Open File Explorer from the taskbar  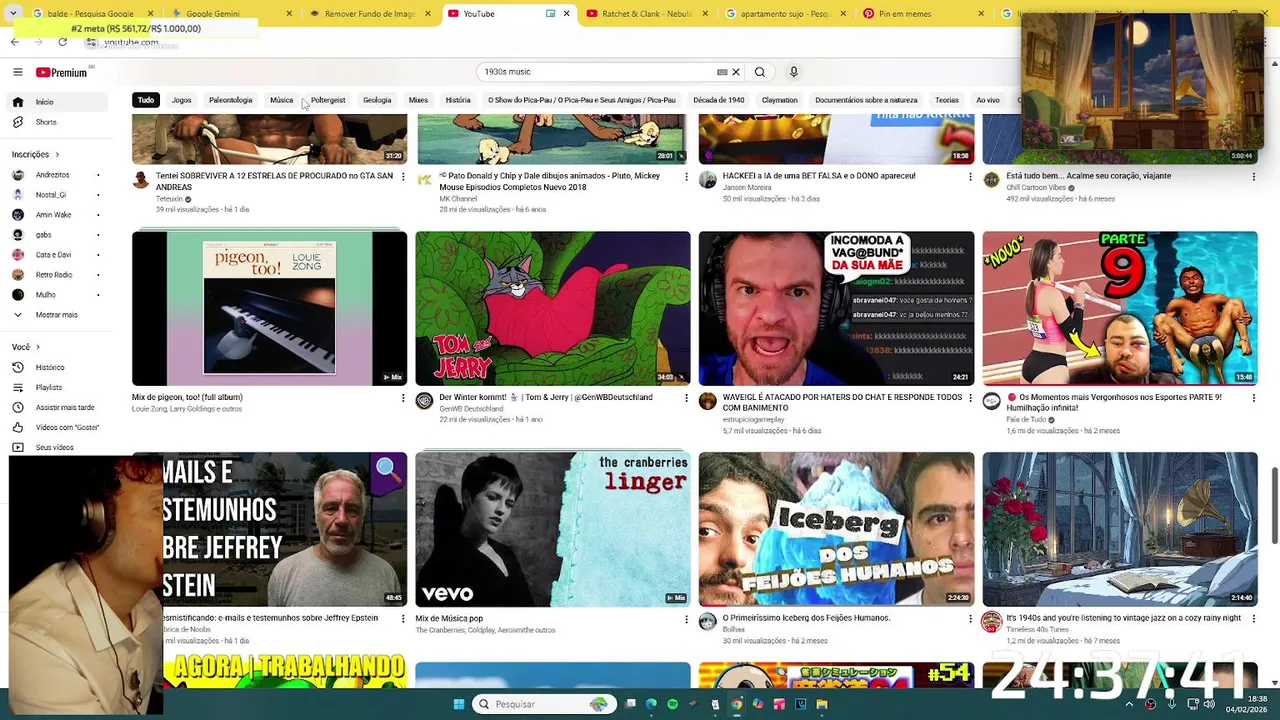click(822, 704)
